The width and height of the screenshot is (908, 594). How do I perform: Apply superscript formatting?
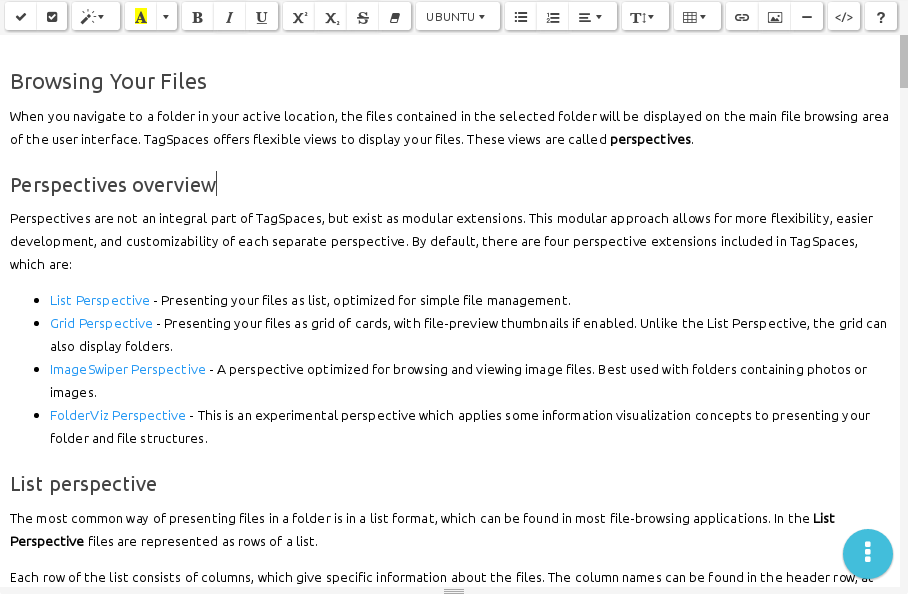[299, 17]
